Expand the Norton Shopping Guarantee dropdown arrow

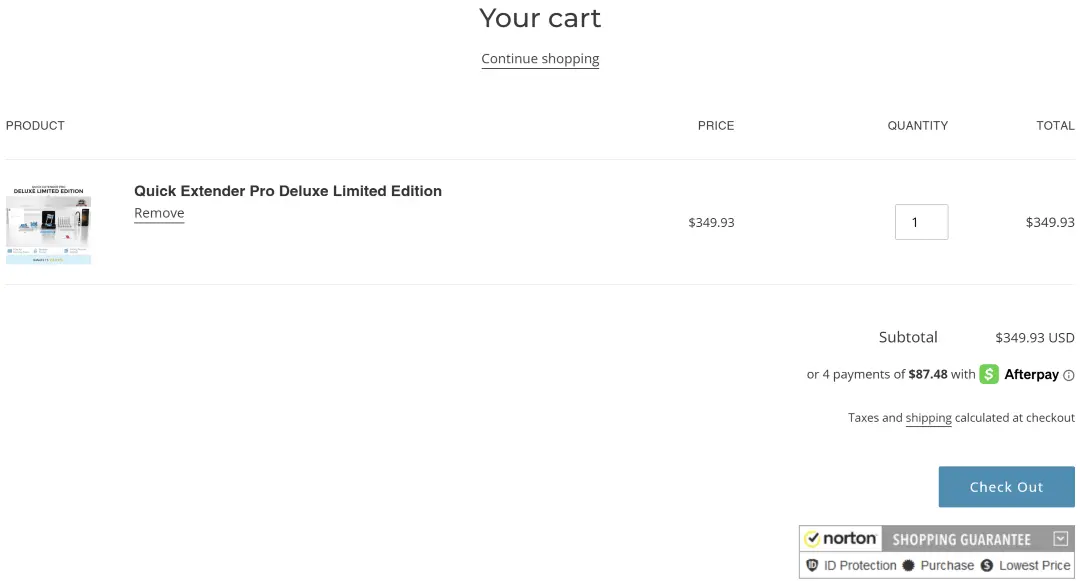[1061, 539]
